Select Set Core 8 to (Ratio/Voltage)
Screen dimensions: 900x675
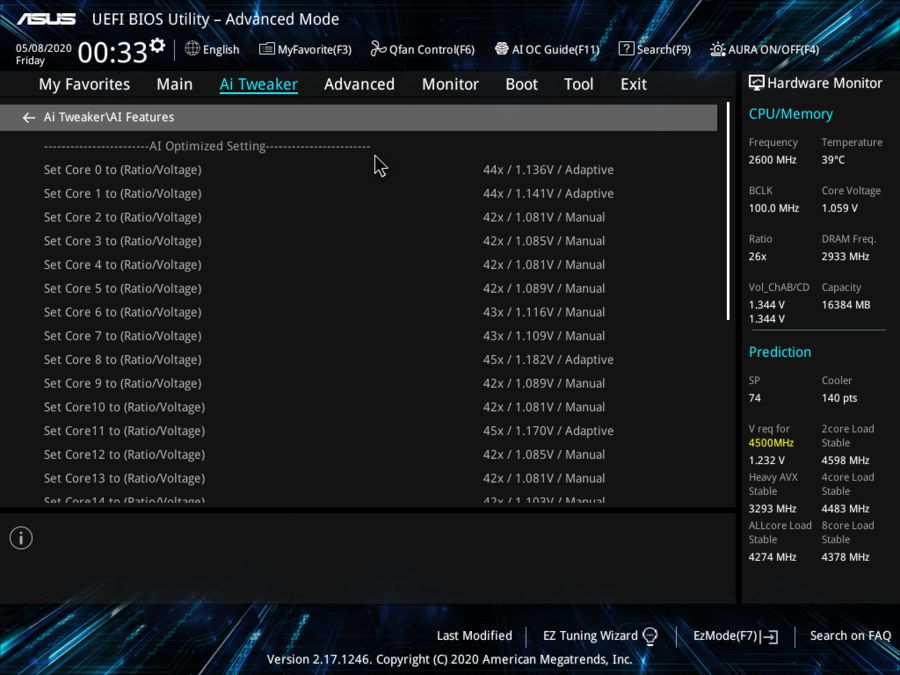(x=123, y=360)
